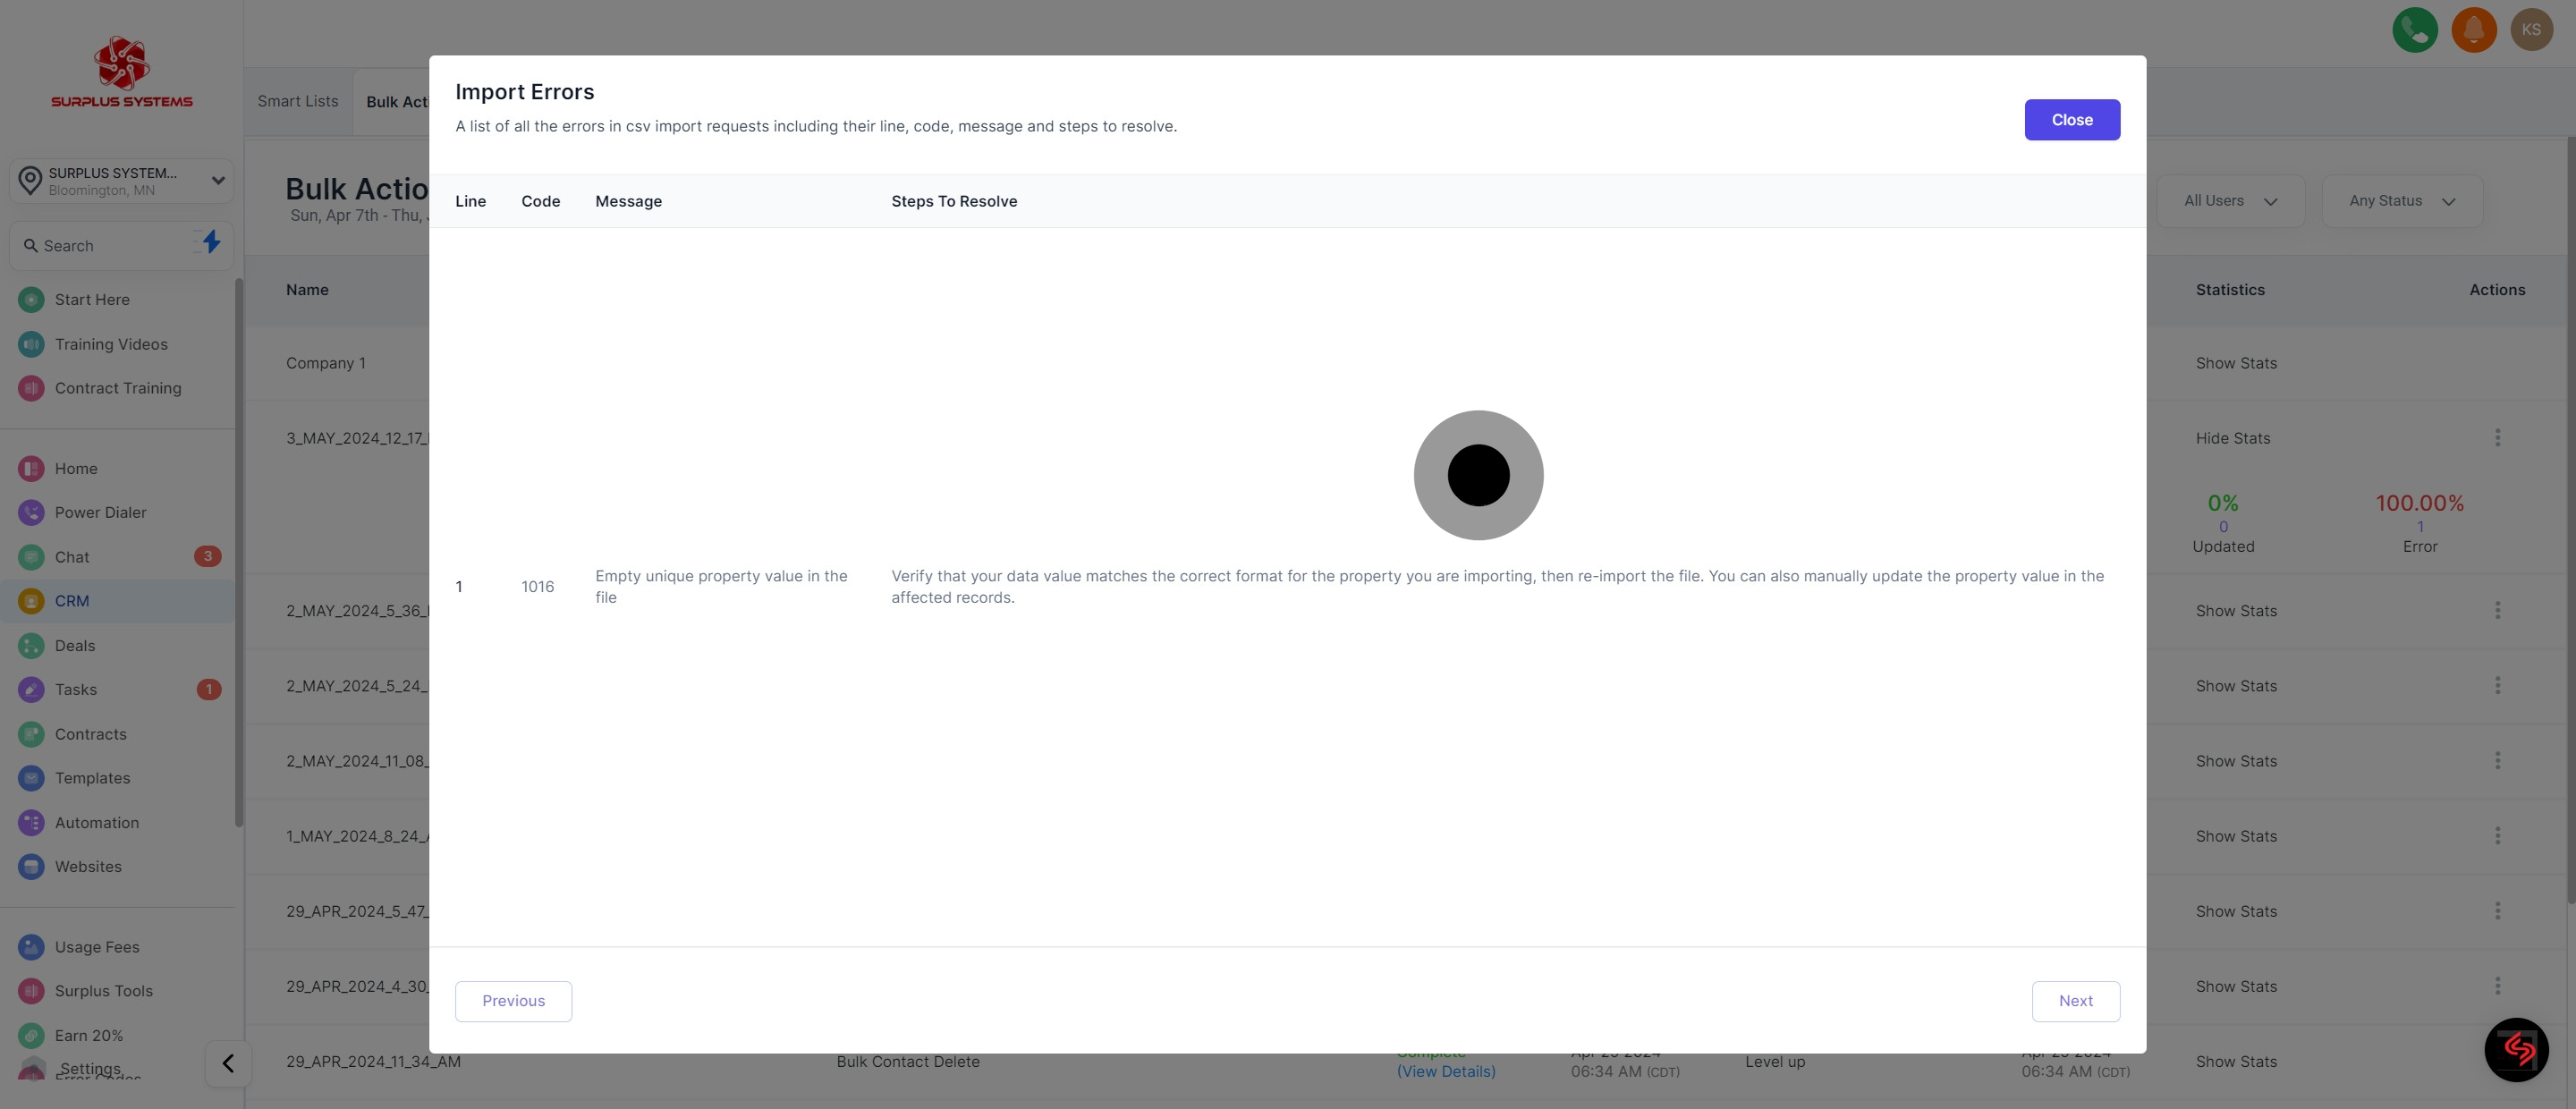Open the notification bell
The image size is (2576, 1109).
[2474, 29]
